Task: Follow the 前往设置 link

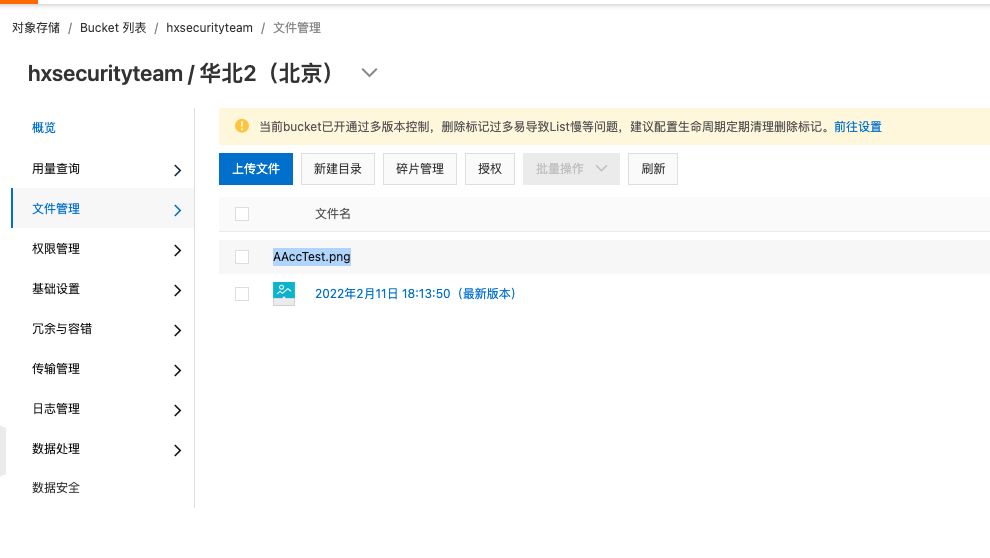Action: 857,127
